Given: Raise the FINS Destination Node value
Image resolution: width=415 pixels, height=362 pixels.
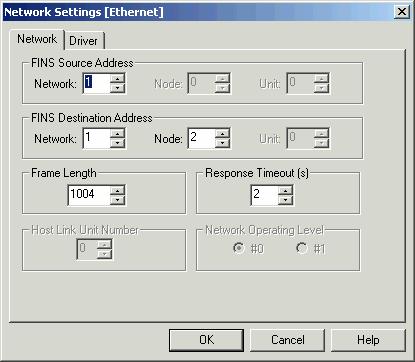Looking at the screenshot, I should coord(222,134).
